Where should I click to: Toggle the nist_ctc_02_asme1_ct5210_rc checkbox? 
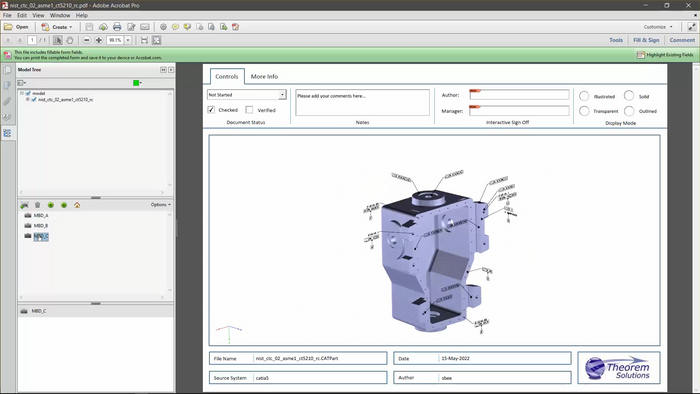tap(34, 100)
